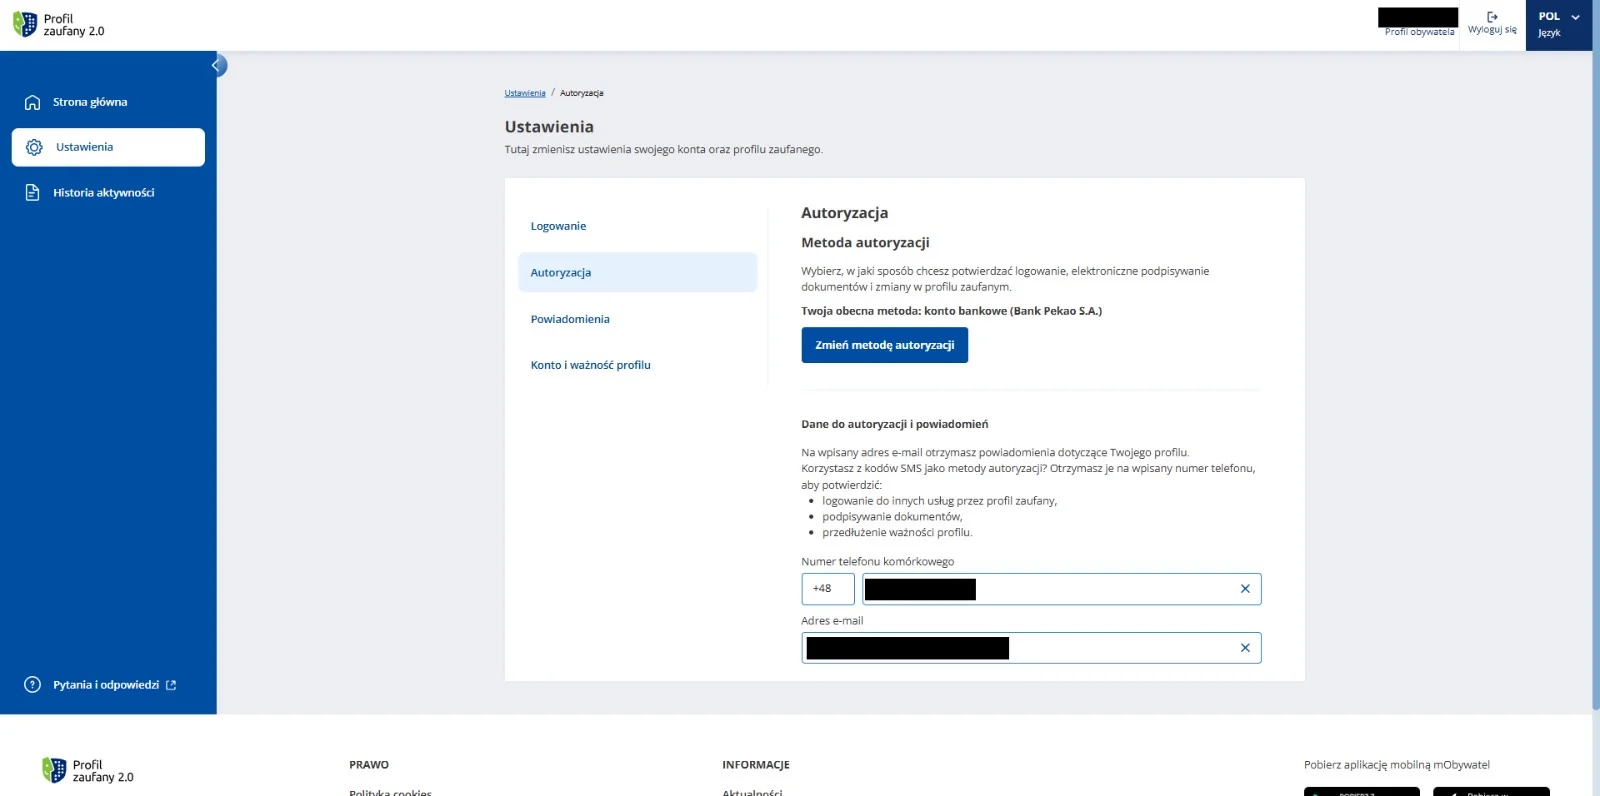Click Pobierz aplikację mobilną mObywatel text

point(1396,765)
